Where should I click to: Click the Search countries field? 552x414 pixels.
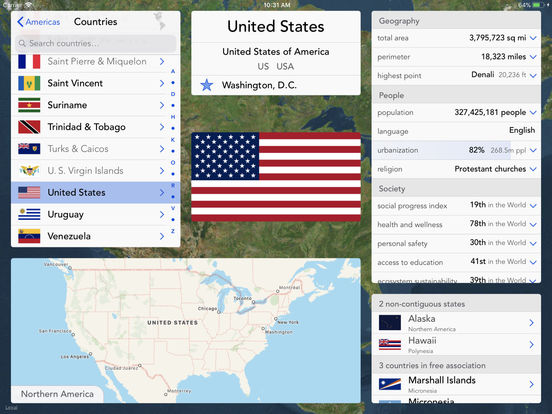(95, 43)
